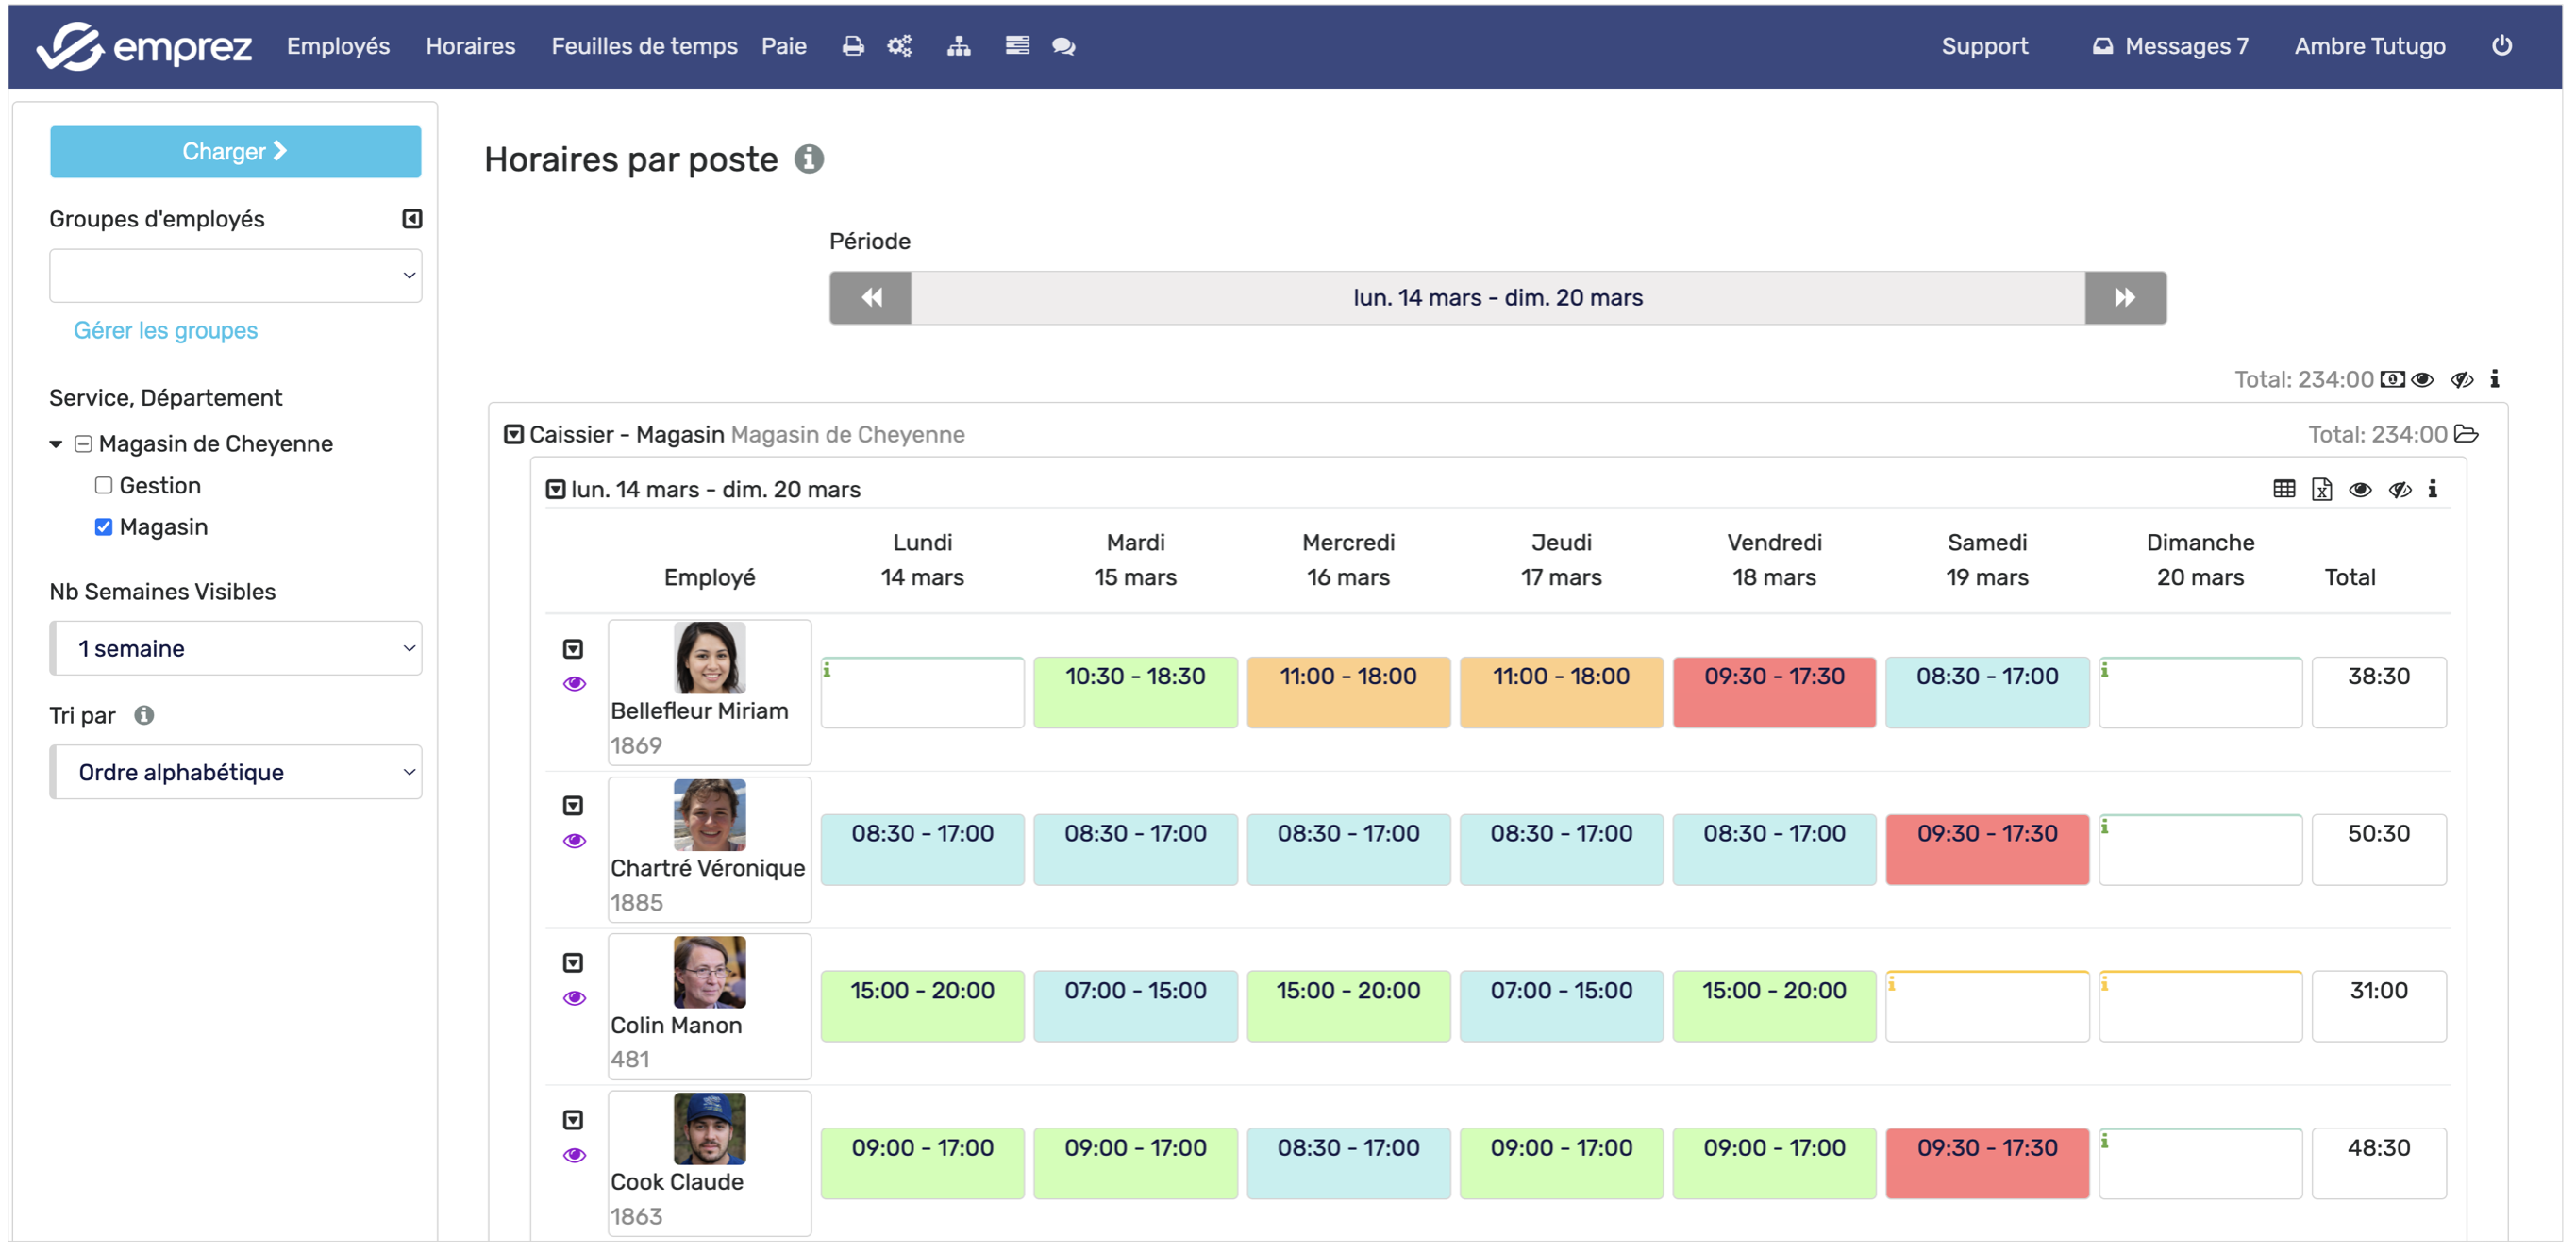Screen dimensions: 2576x1253
Task: Open the Groupes d'employés dropdown
Action: [235, 275]
